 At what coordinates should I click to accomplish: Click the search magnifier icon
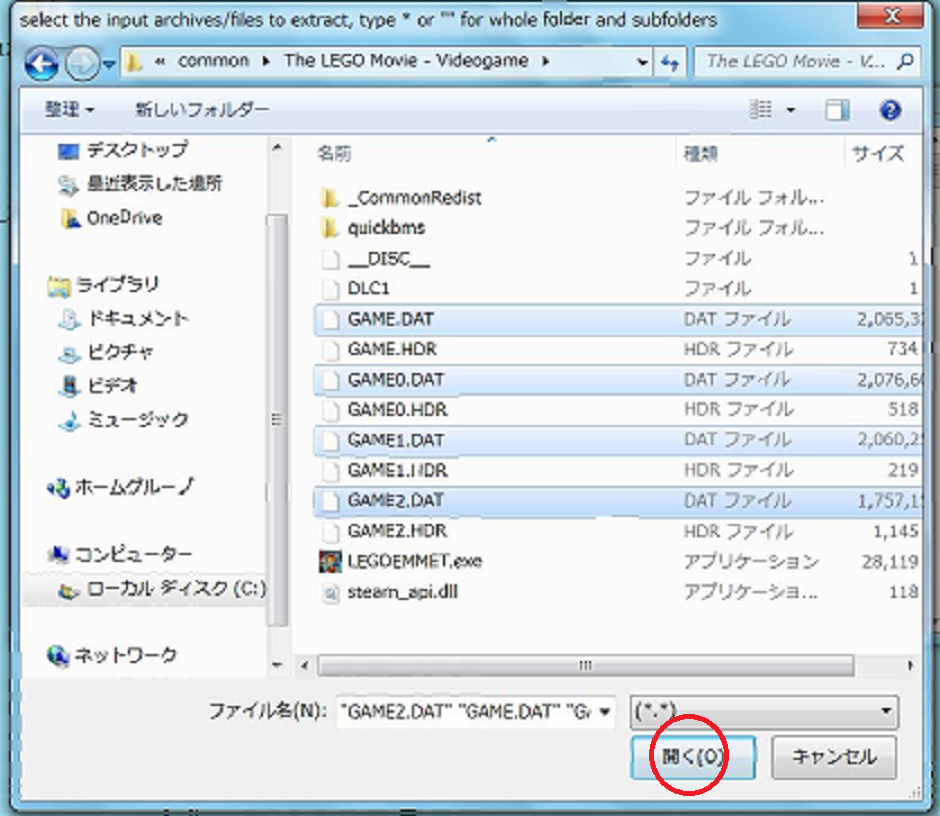tap(905, 61)
